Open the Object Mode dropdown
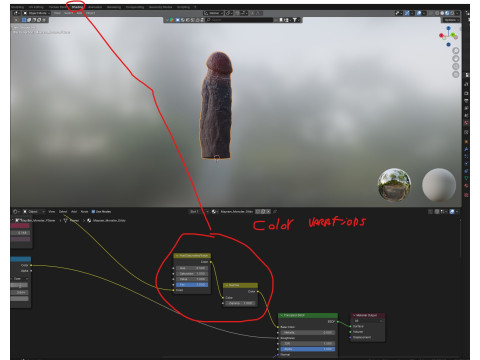Viewport: 480px width, 360px height. click(x=37, y=13)
